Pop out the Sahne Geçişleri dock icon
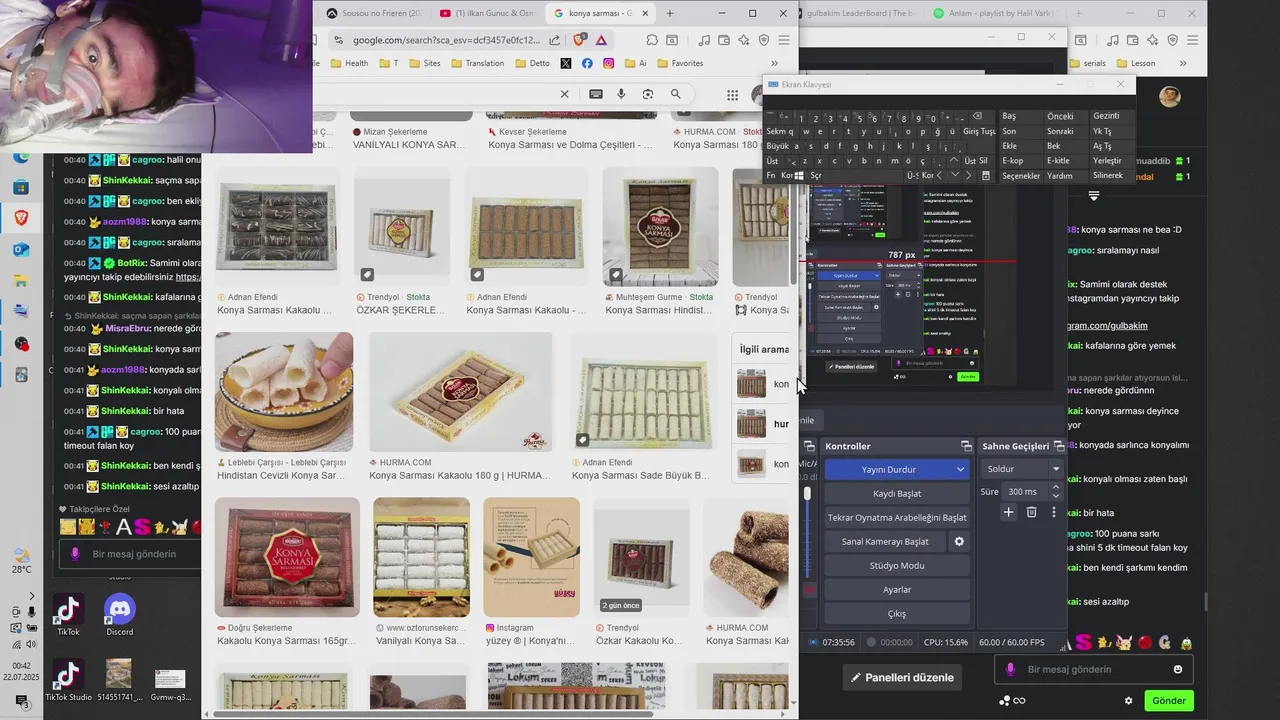This screenshot has height=720, width=1280. coord(1058,446)
